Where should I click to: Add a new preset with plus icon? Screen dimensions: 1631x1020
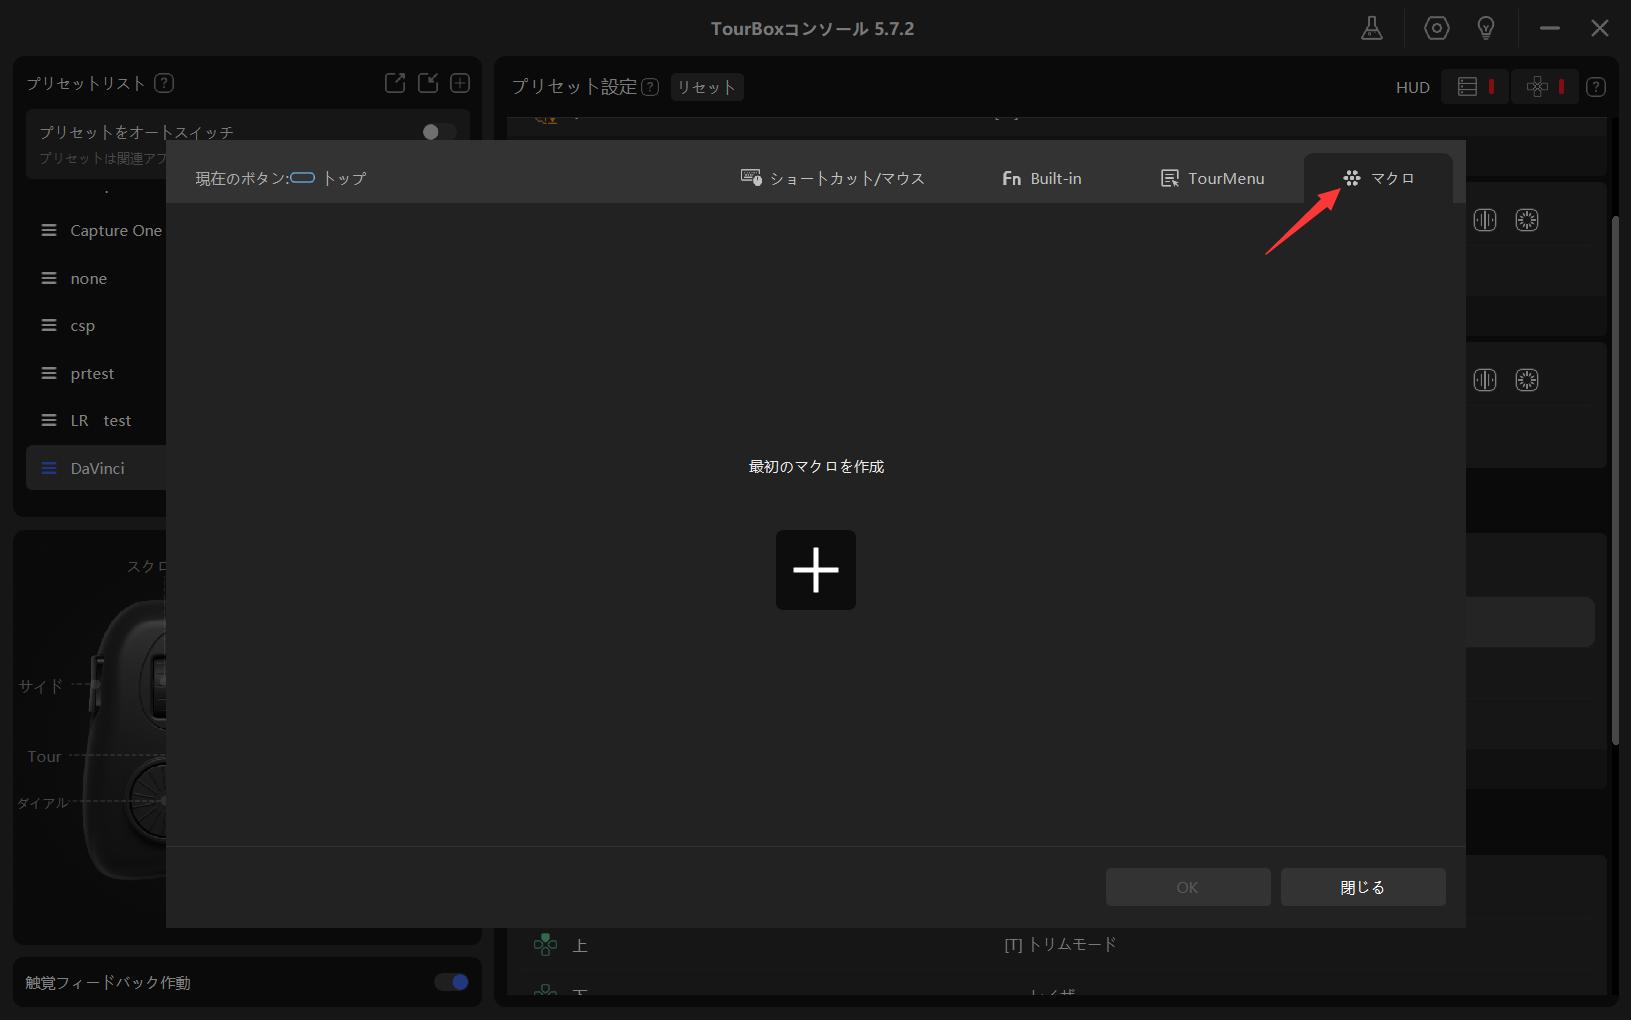point(460,84)
